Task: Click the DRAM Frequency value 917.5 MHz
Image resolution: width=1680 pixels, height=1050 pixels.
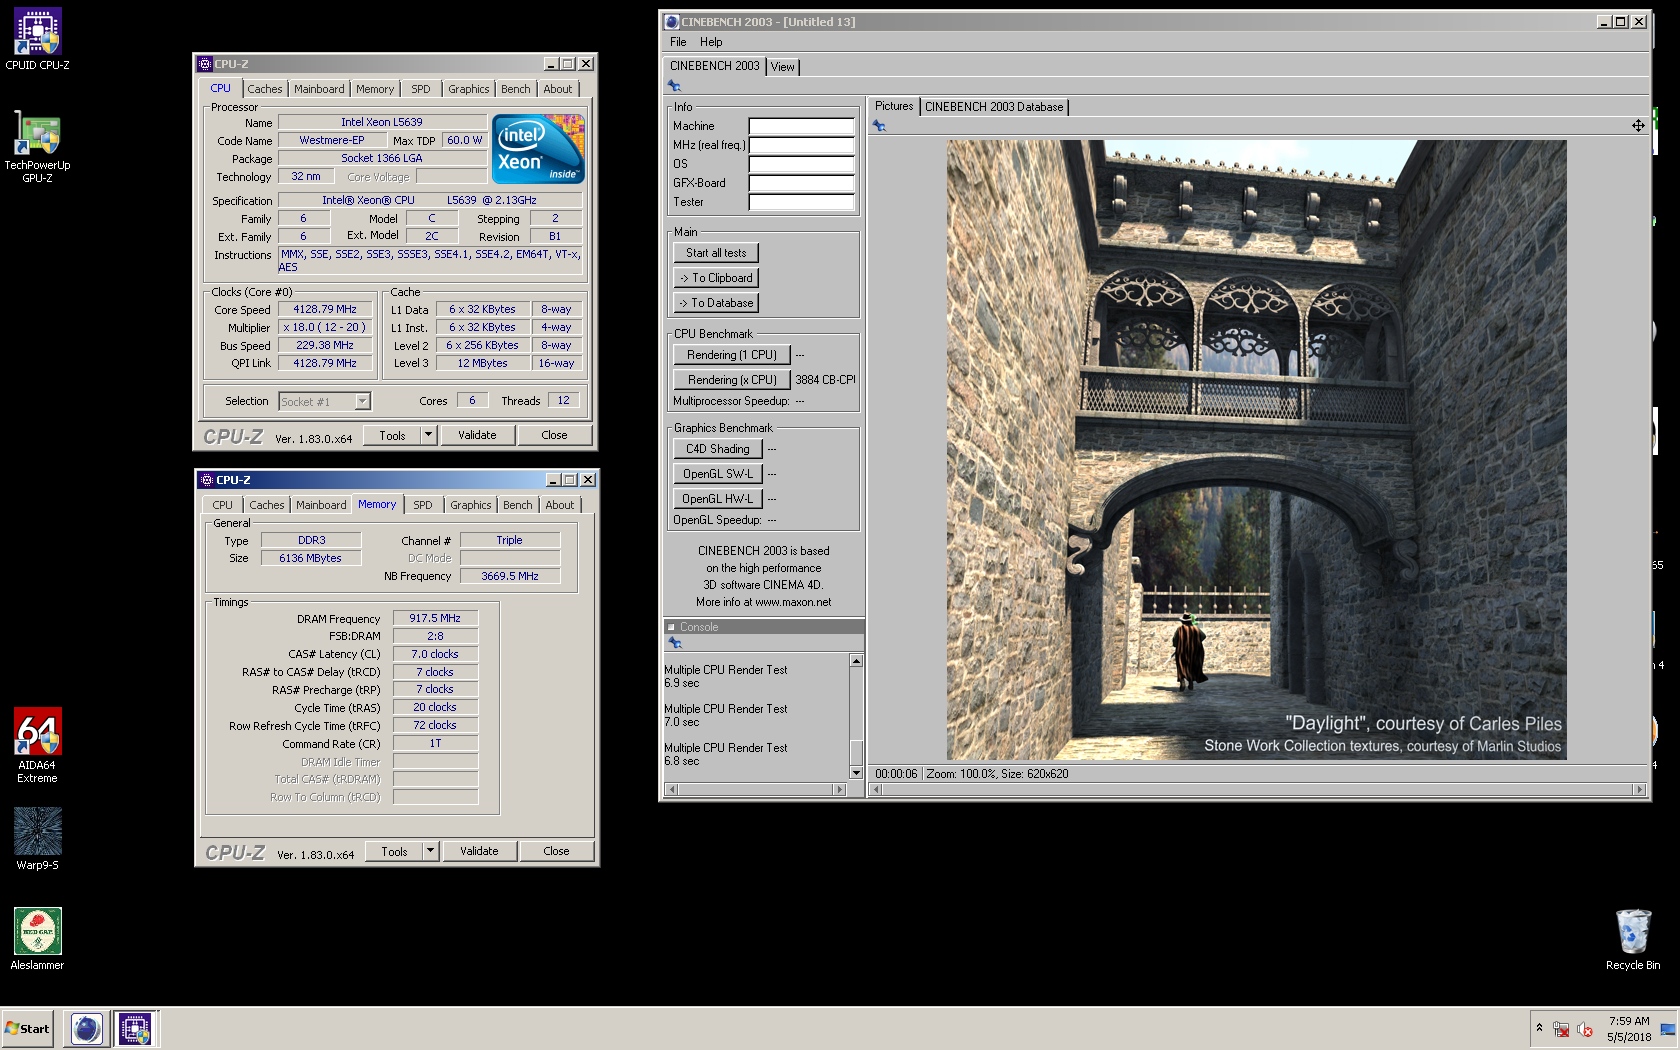Action: point(435,619)
